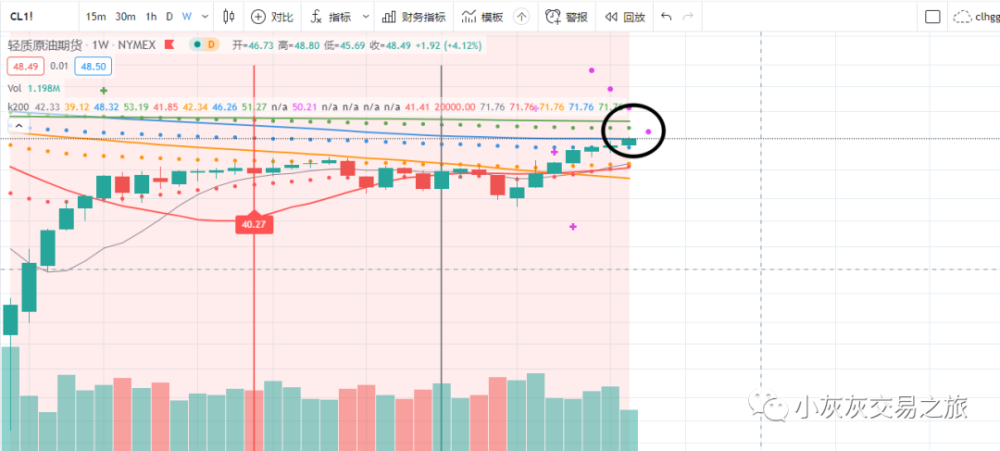
Task: Undo the last chart action
Action: click(666, 17)
